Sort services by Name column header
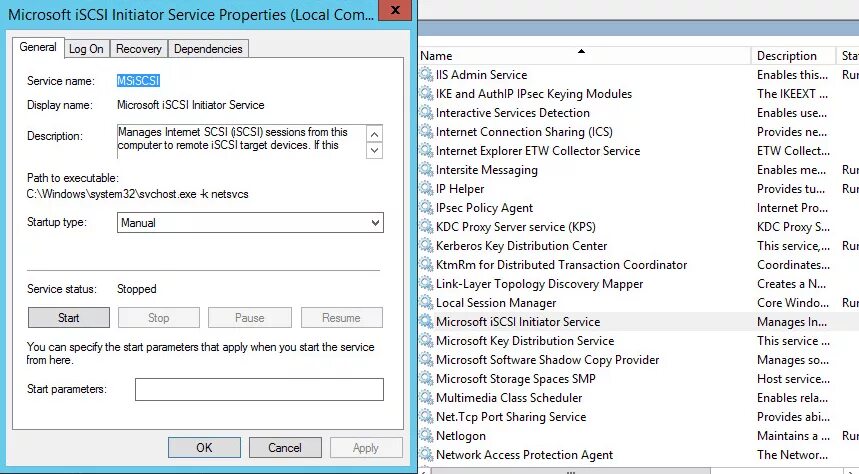Screen dimensions: 859x474 pyautogui.click(x=585, y=55)
